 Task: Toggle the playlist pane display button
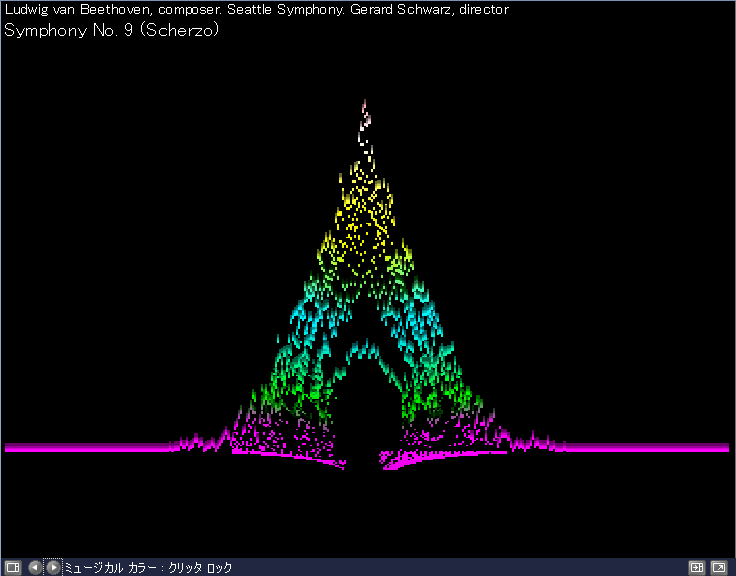click(698, 567)
